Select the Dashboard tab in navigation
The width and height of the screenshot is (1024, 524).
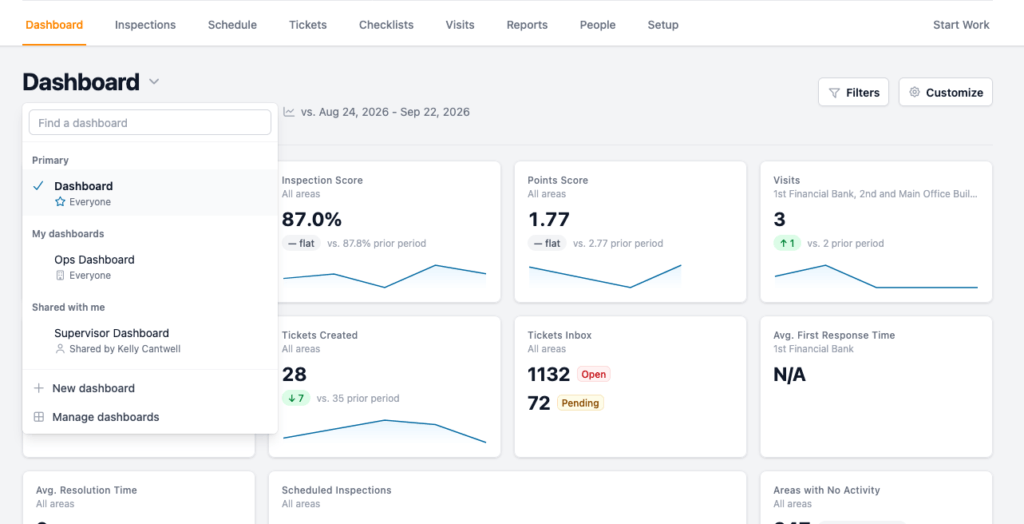click(x=54, y=25)
